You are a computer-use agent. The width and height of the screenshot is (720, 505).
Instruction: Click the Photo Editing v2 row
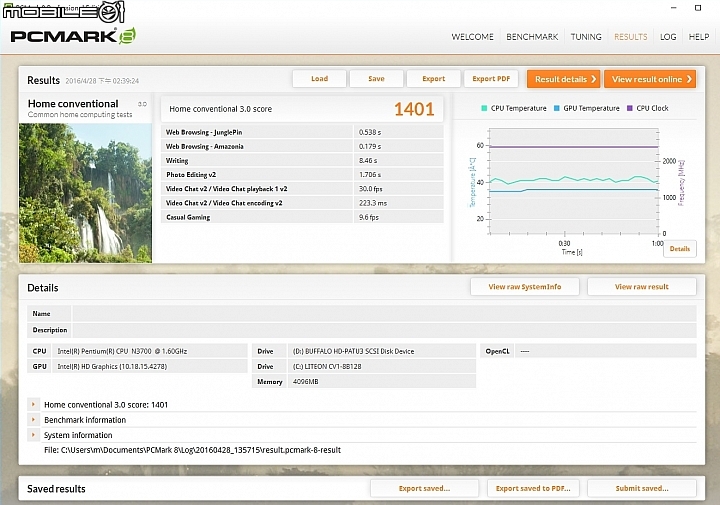[302, 174]
